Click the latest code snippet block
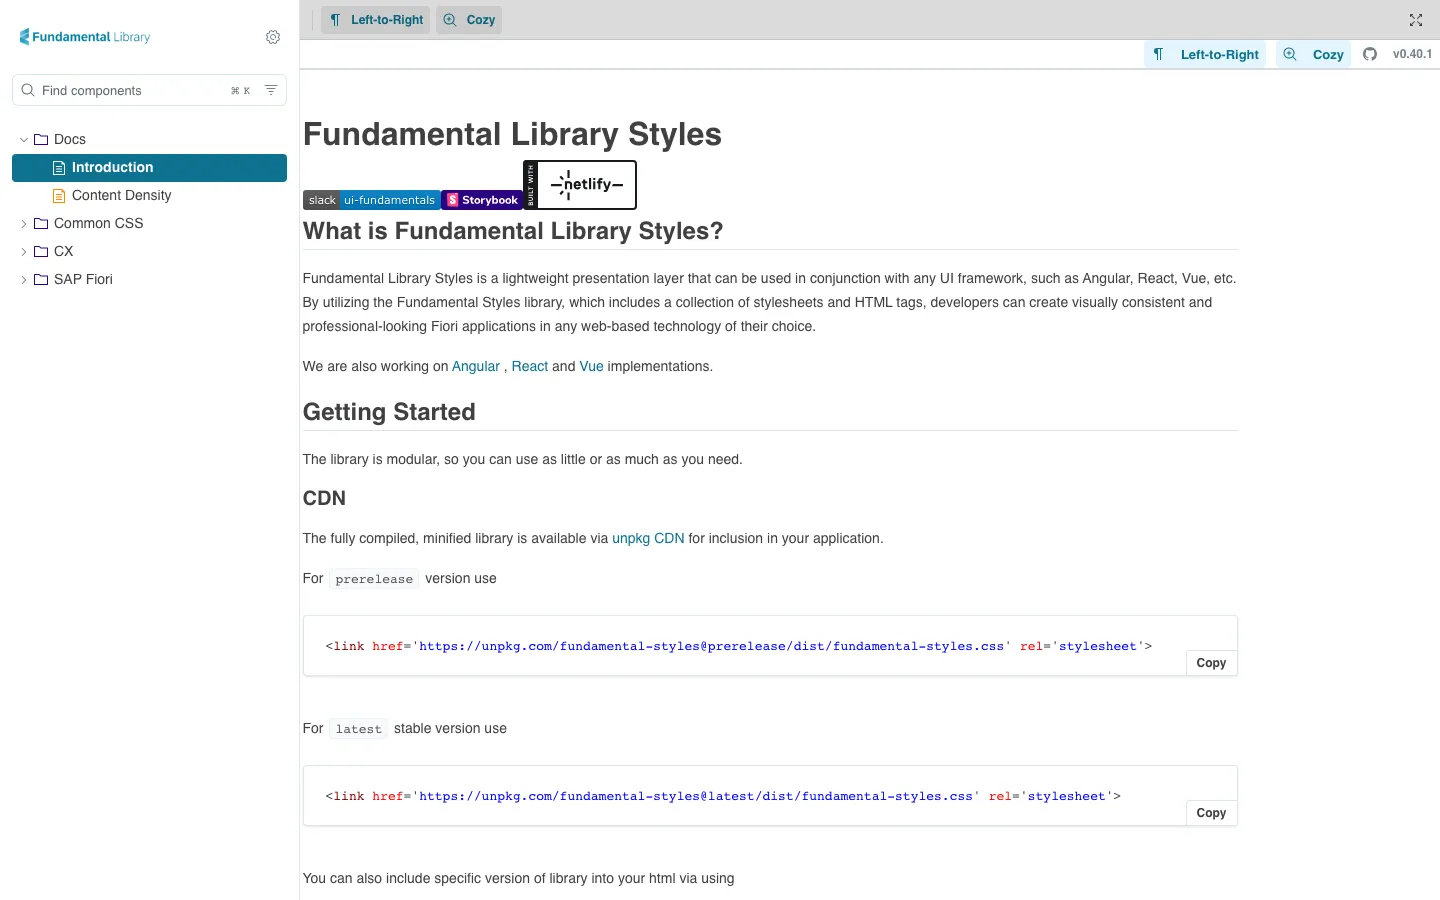The width and height of the screenshot is (1440, 900). (770, 796)
